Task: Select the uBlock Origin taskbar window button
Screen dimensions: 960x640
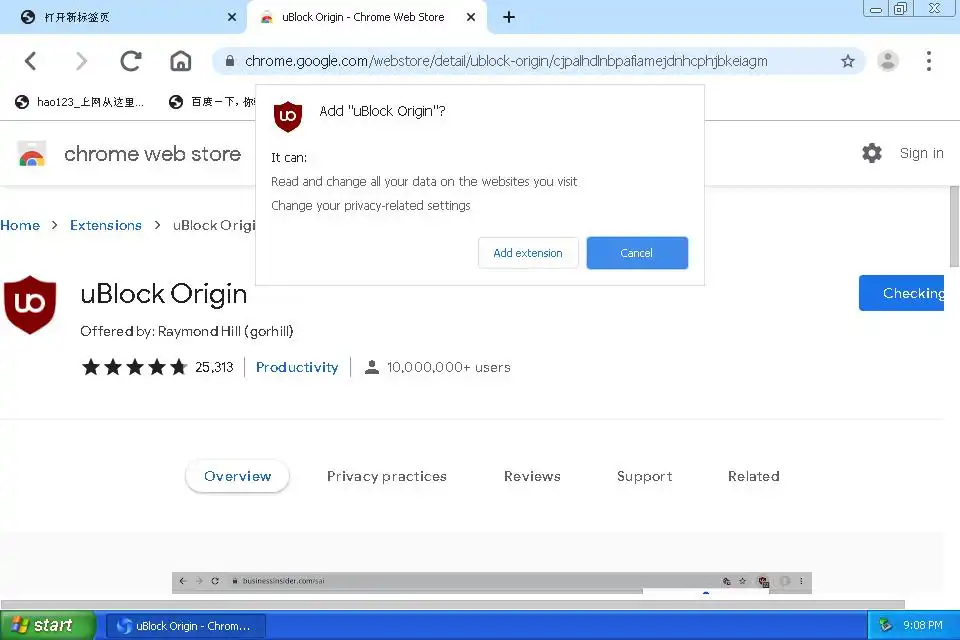Action: [x=186, y=626]
